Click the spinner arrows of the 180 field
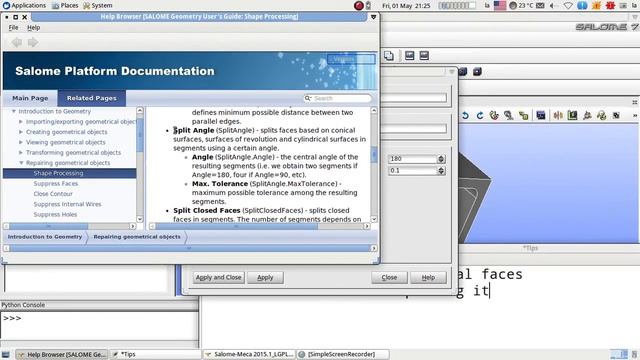640x360 pixels. click(x=441, y=159)
